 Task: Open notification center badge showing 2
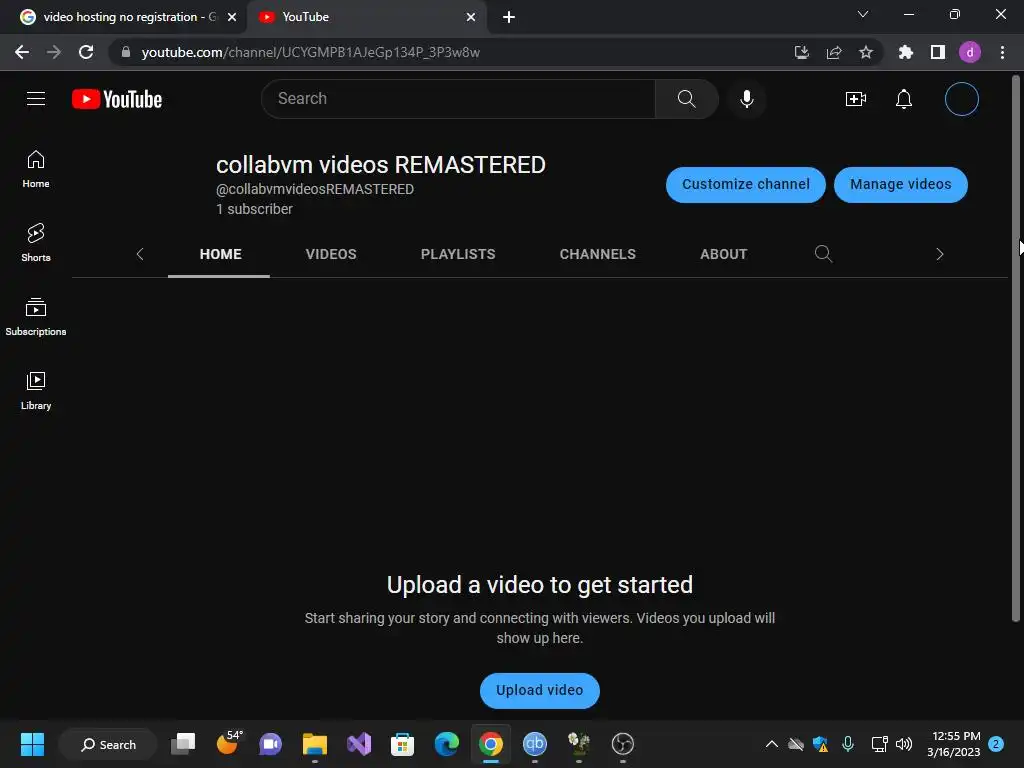pos(996,744)
